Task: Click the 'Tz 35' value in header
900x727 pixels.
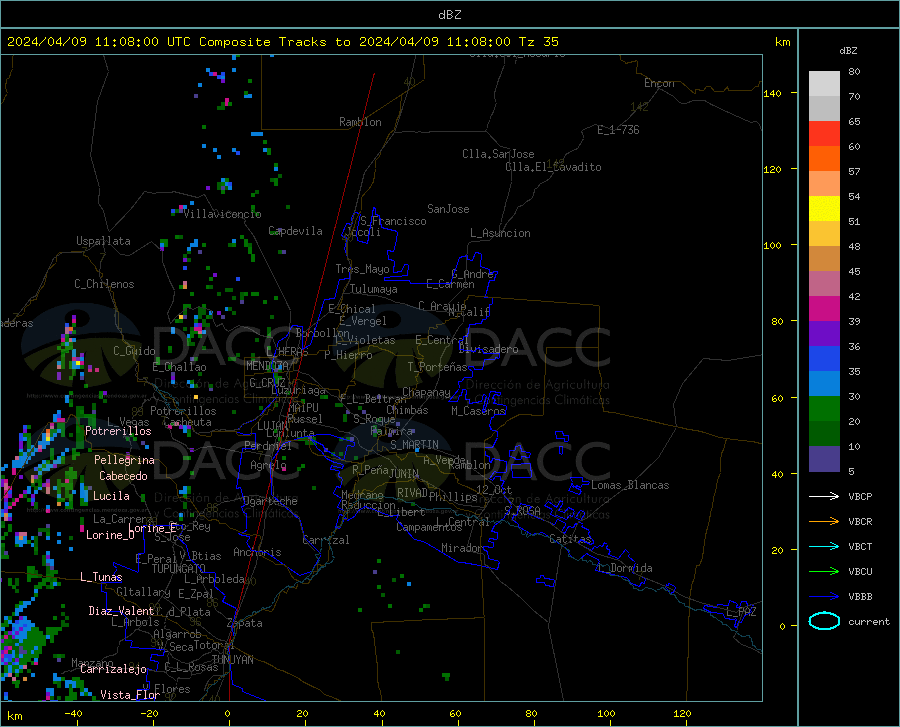Action: (x=538, y=42)
